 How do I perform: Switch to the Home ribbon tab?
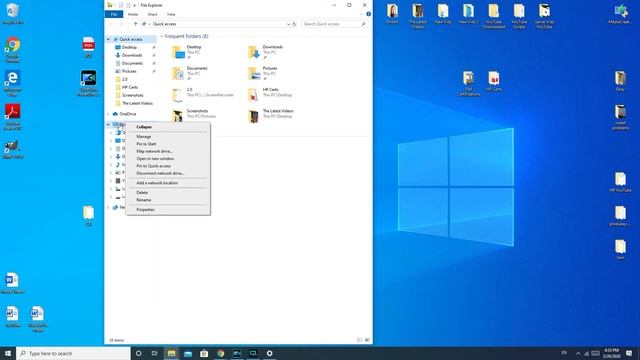pos(133,14)
